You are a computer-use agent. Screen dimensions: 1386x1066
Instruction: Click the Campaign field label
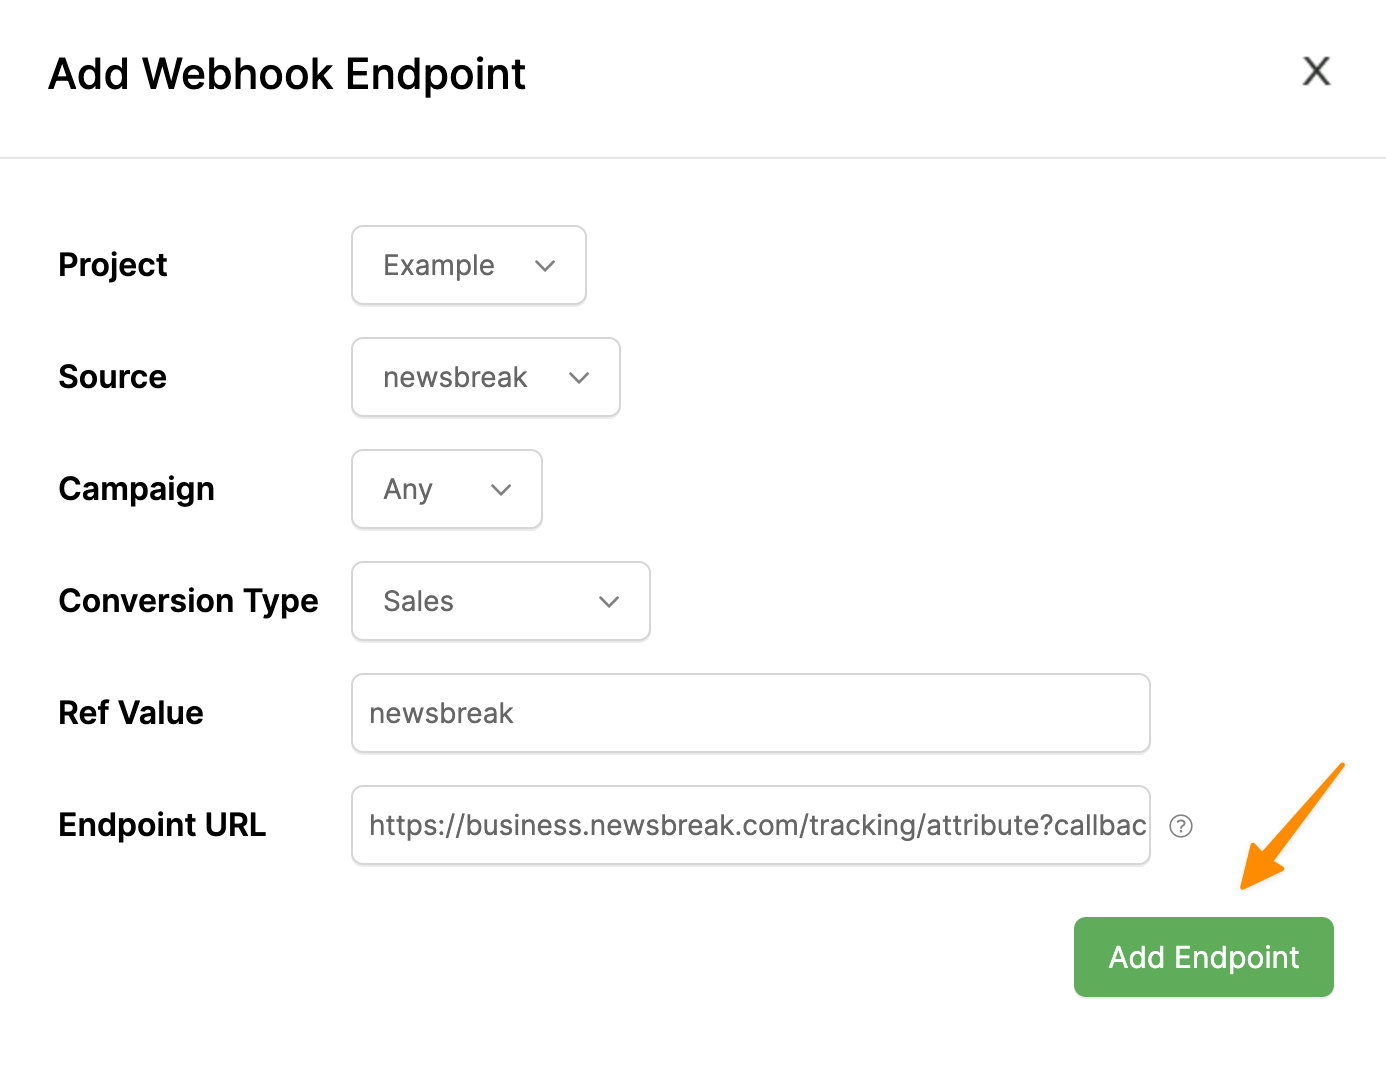(x=137, y=489)
